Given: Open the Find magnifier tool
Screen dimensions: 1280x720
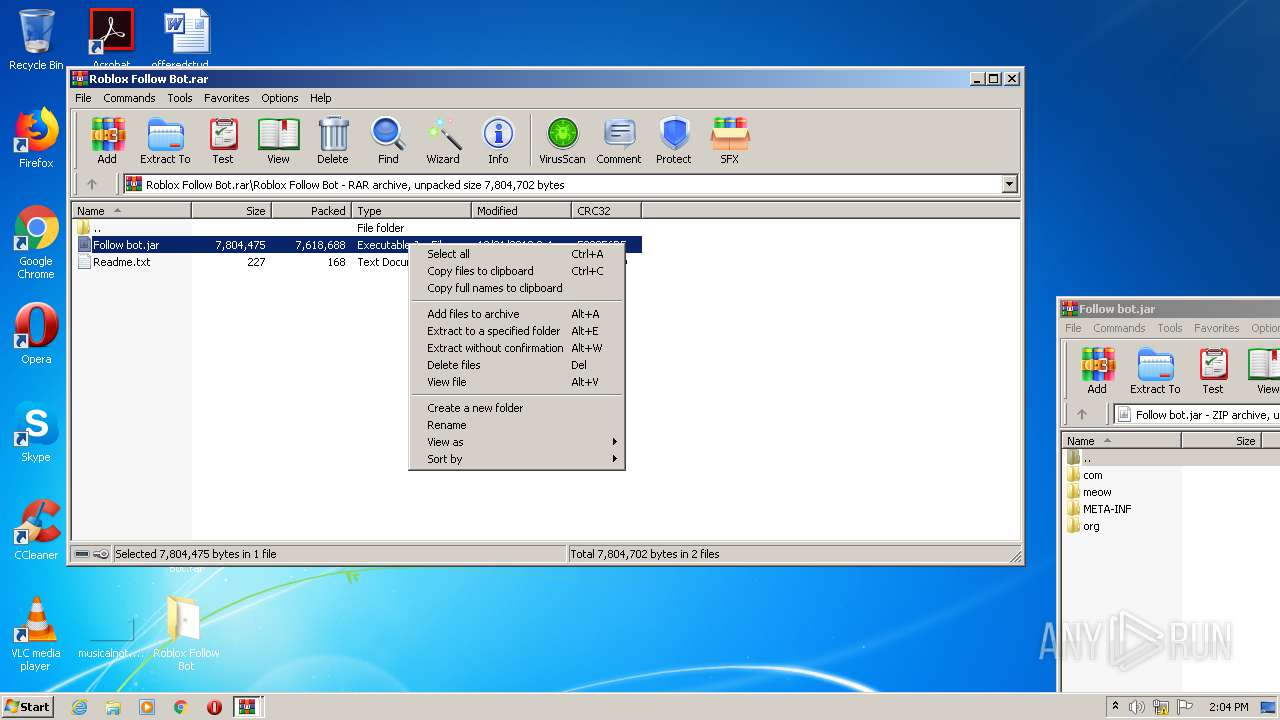Looking at the screenshot, I should point(388,141).
